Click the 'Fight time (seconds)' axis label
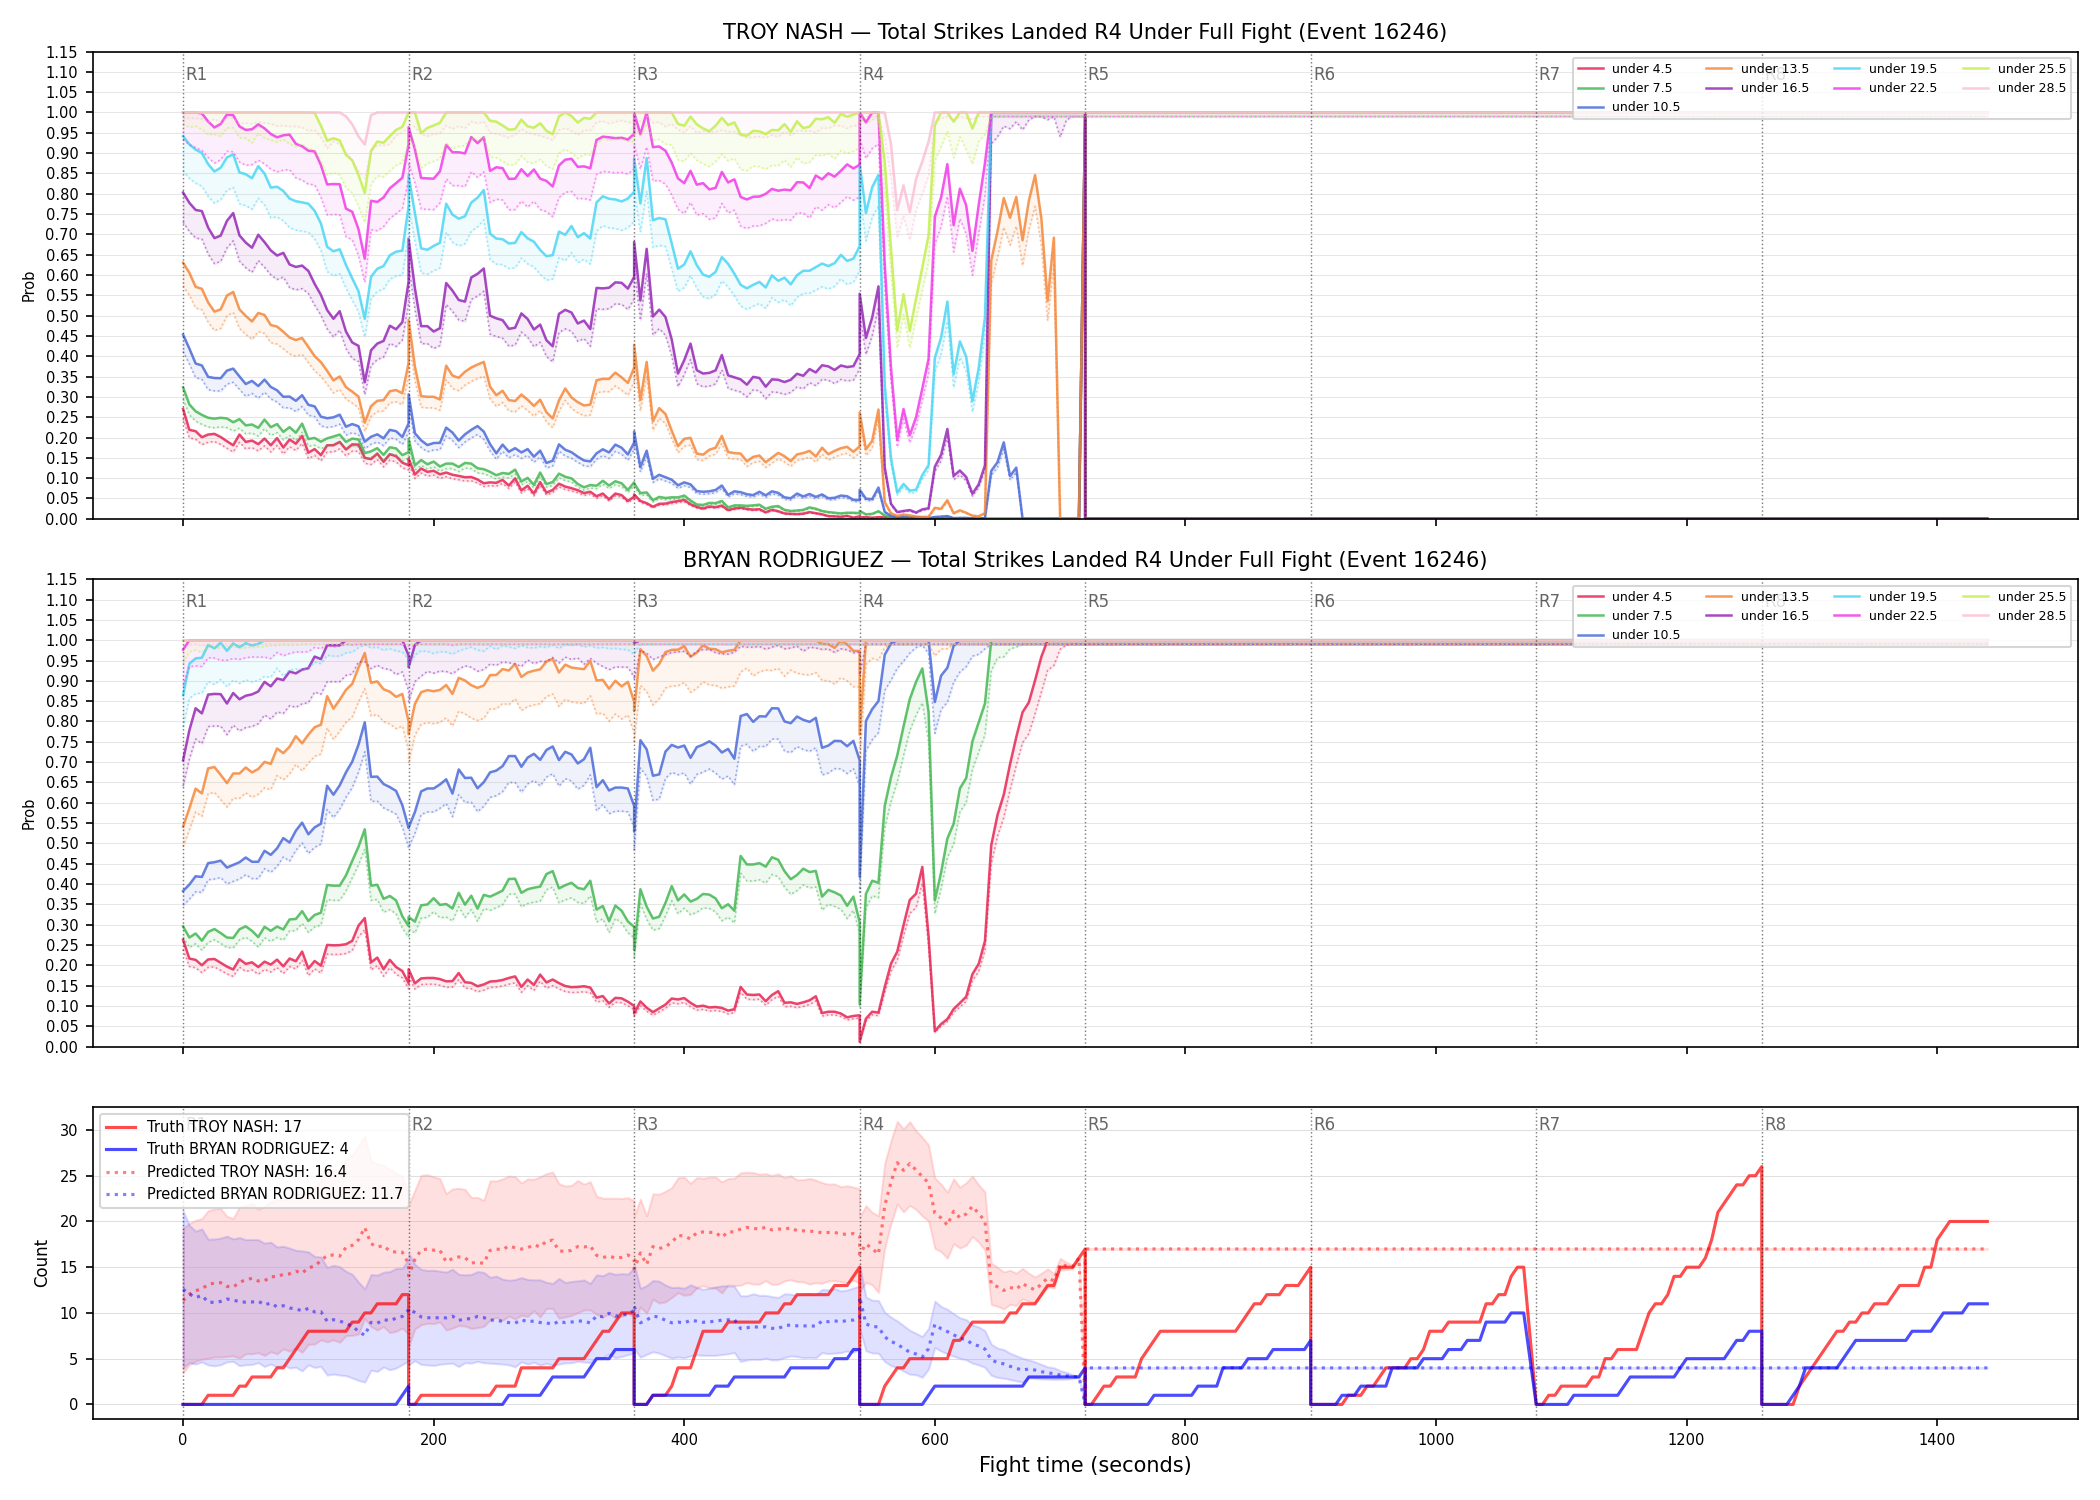 coord(1085,1465)
